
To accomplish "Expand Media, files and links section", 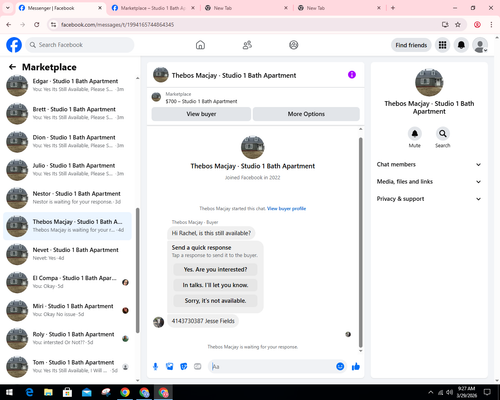I will tap(429, 182).
